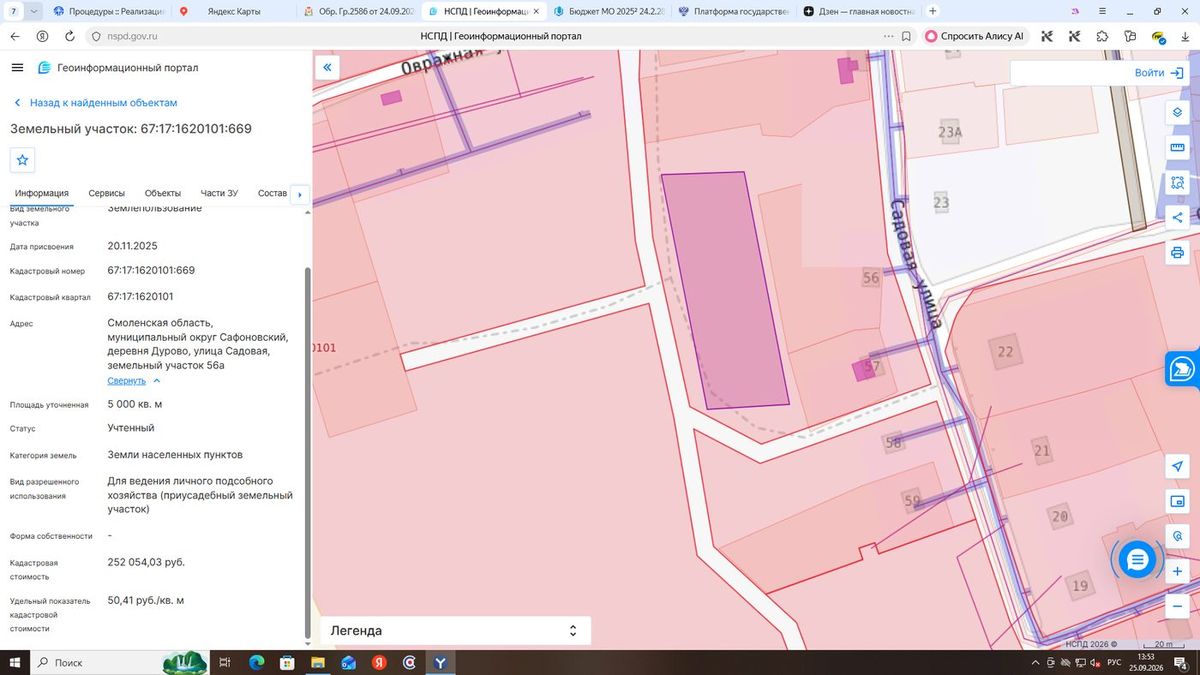Screen dimensions: 1200x675
Task: Share the current map view
Action: (1178, 218)
